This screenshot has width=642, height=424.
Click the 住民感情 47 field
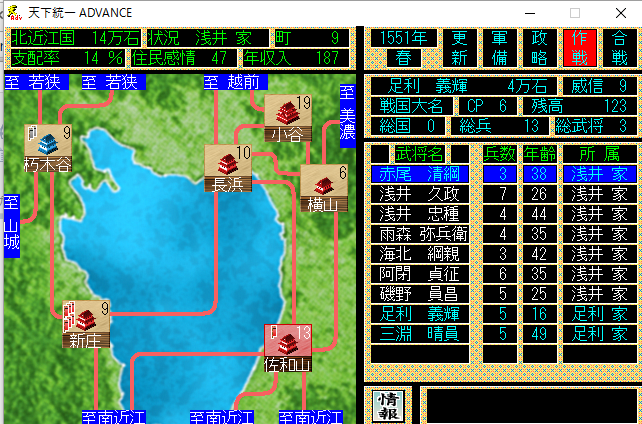click(184, 58)
